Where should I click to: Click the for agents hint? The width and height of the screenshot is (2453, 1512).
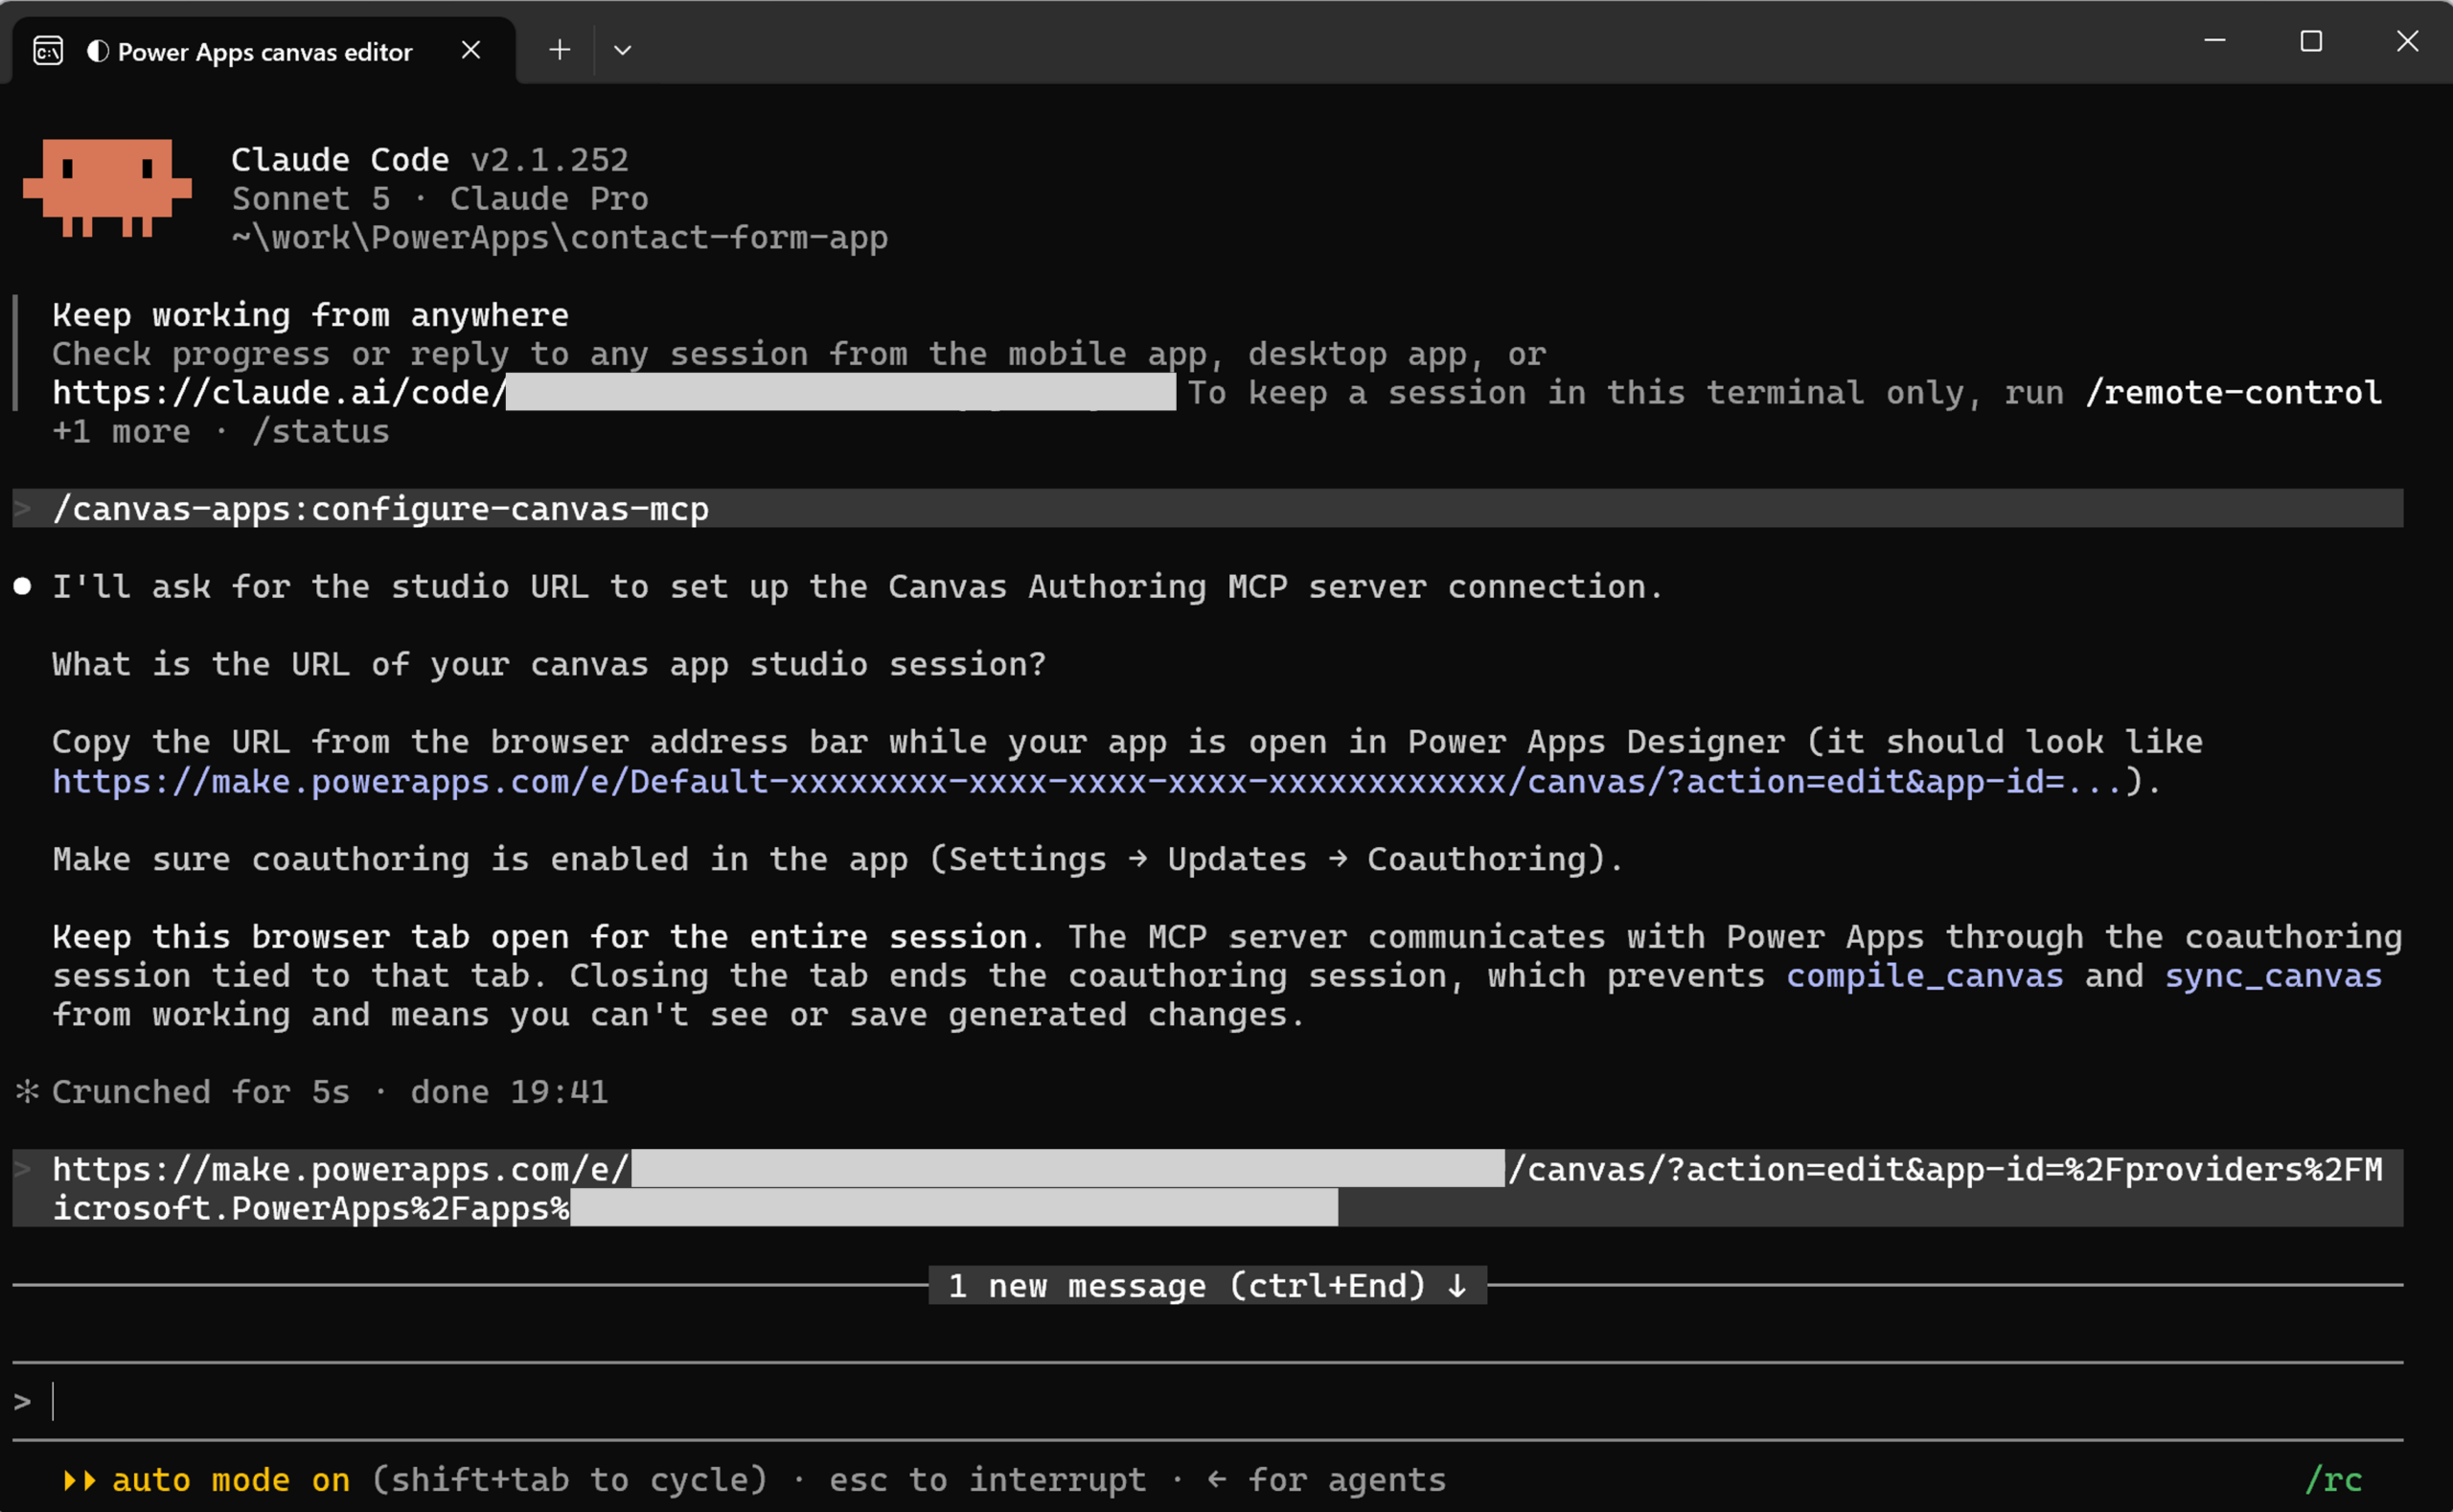[1327, 1480]
